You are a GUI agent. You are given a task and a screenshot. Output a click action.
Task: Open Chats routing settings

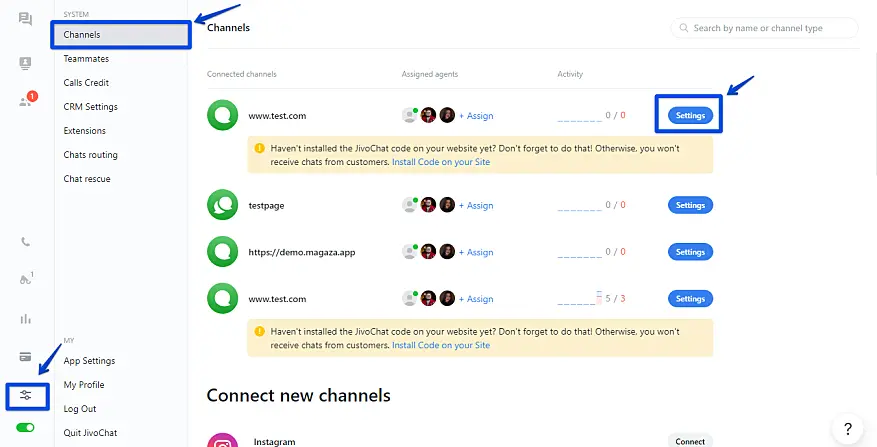(91, 155)
